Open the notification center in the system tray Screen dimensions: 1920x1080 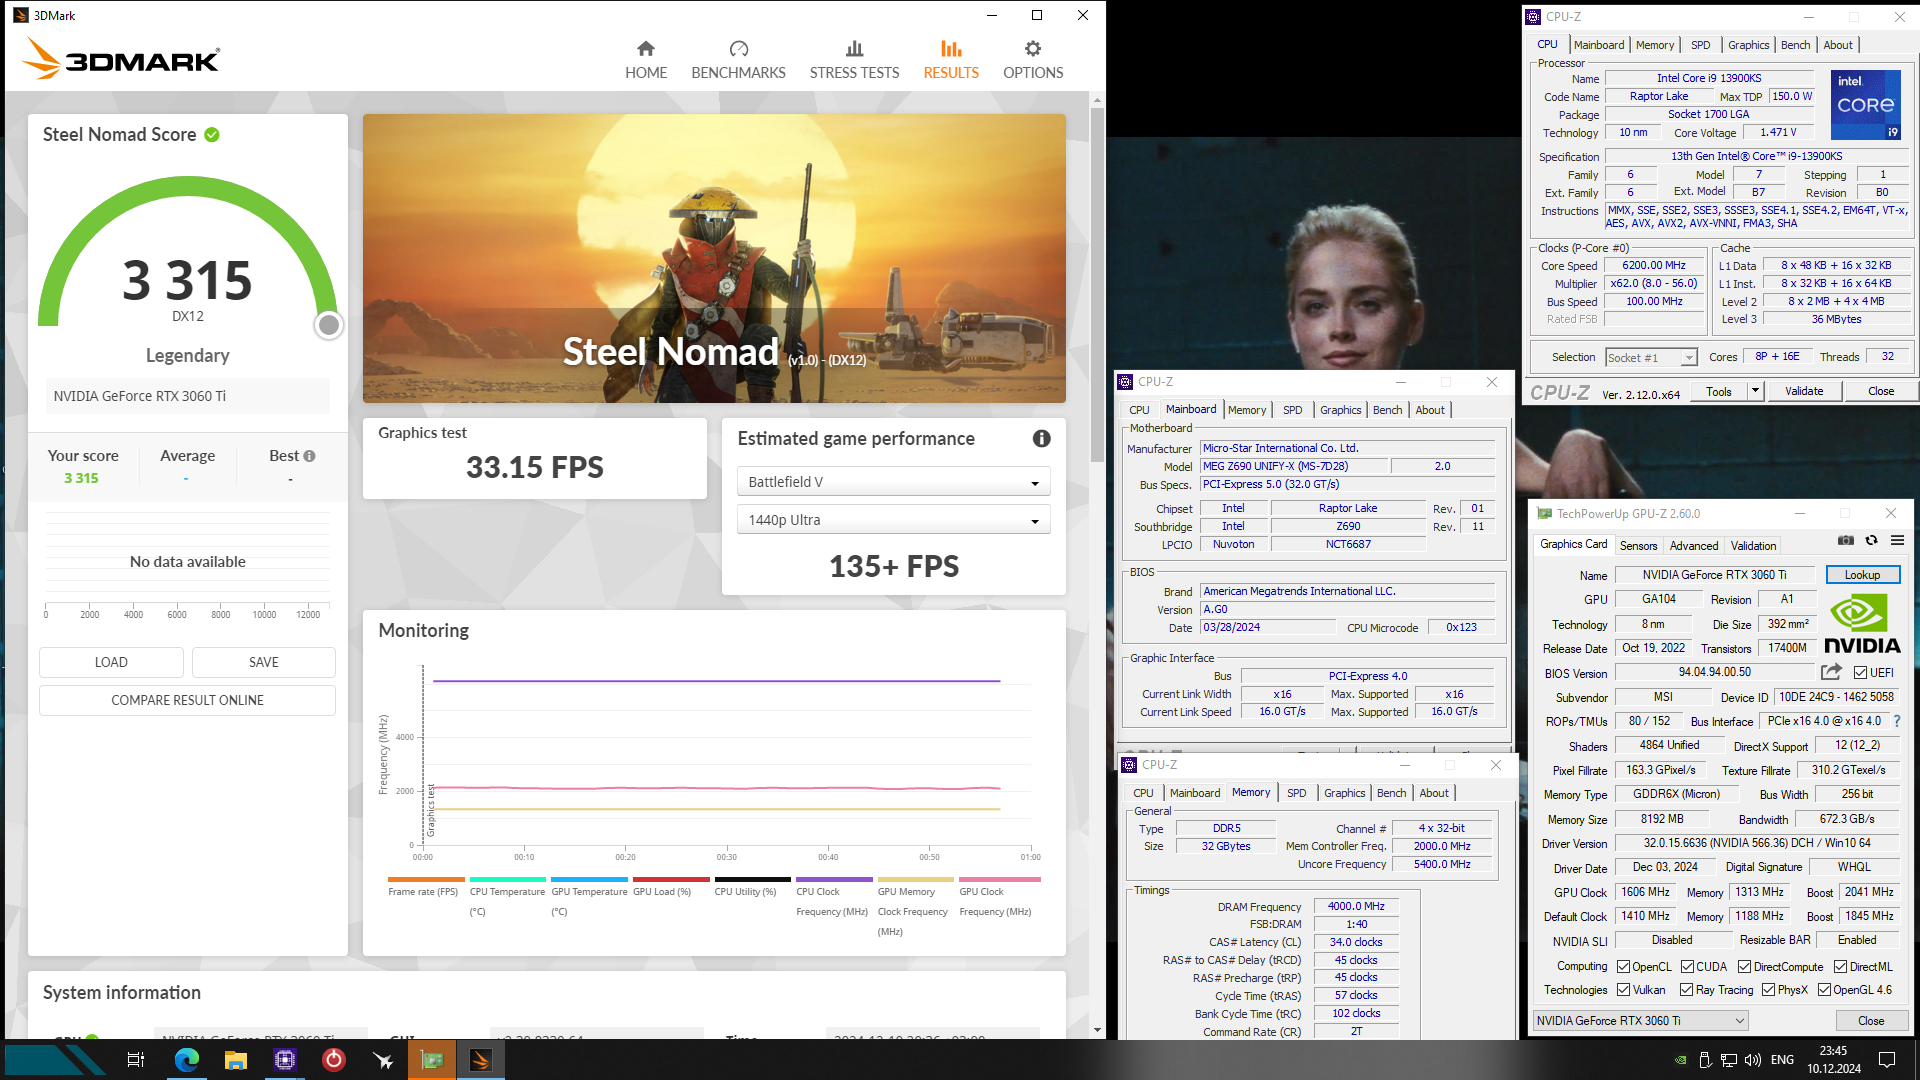[x=1887, y=1060]
